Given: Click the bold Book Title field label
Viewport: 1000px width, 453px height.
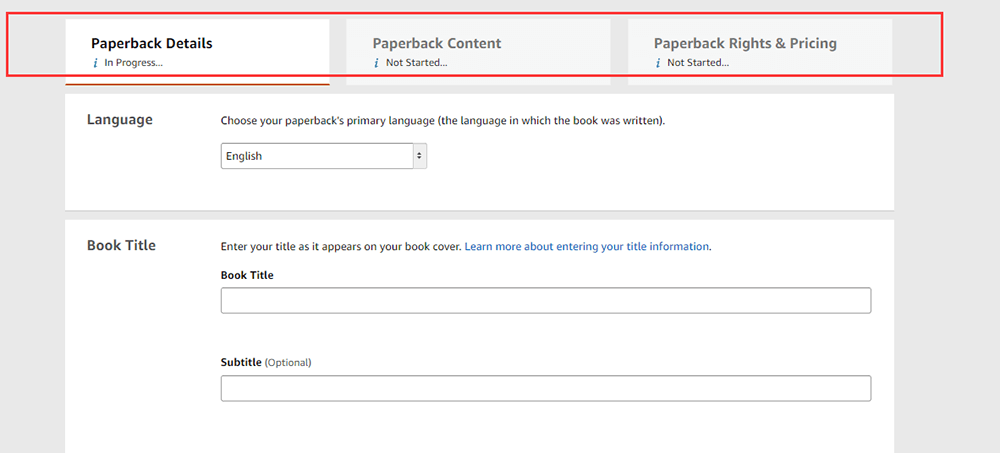Looking at the screenshot, I should 247,275.
